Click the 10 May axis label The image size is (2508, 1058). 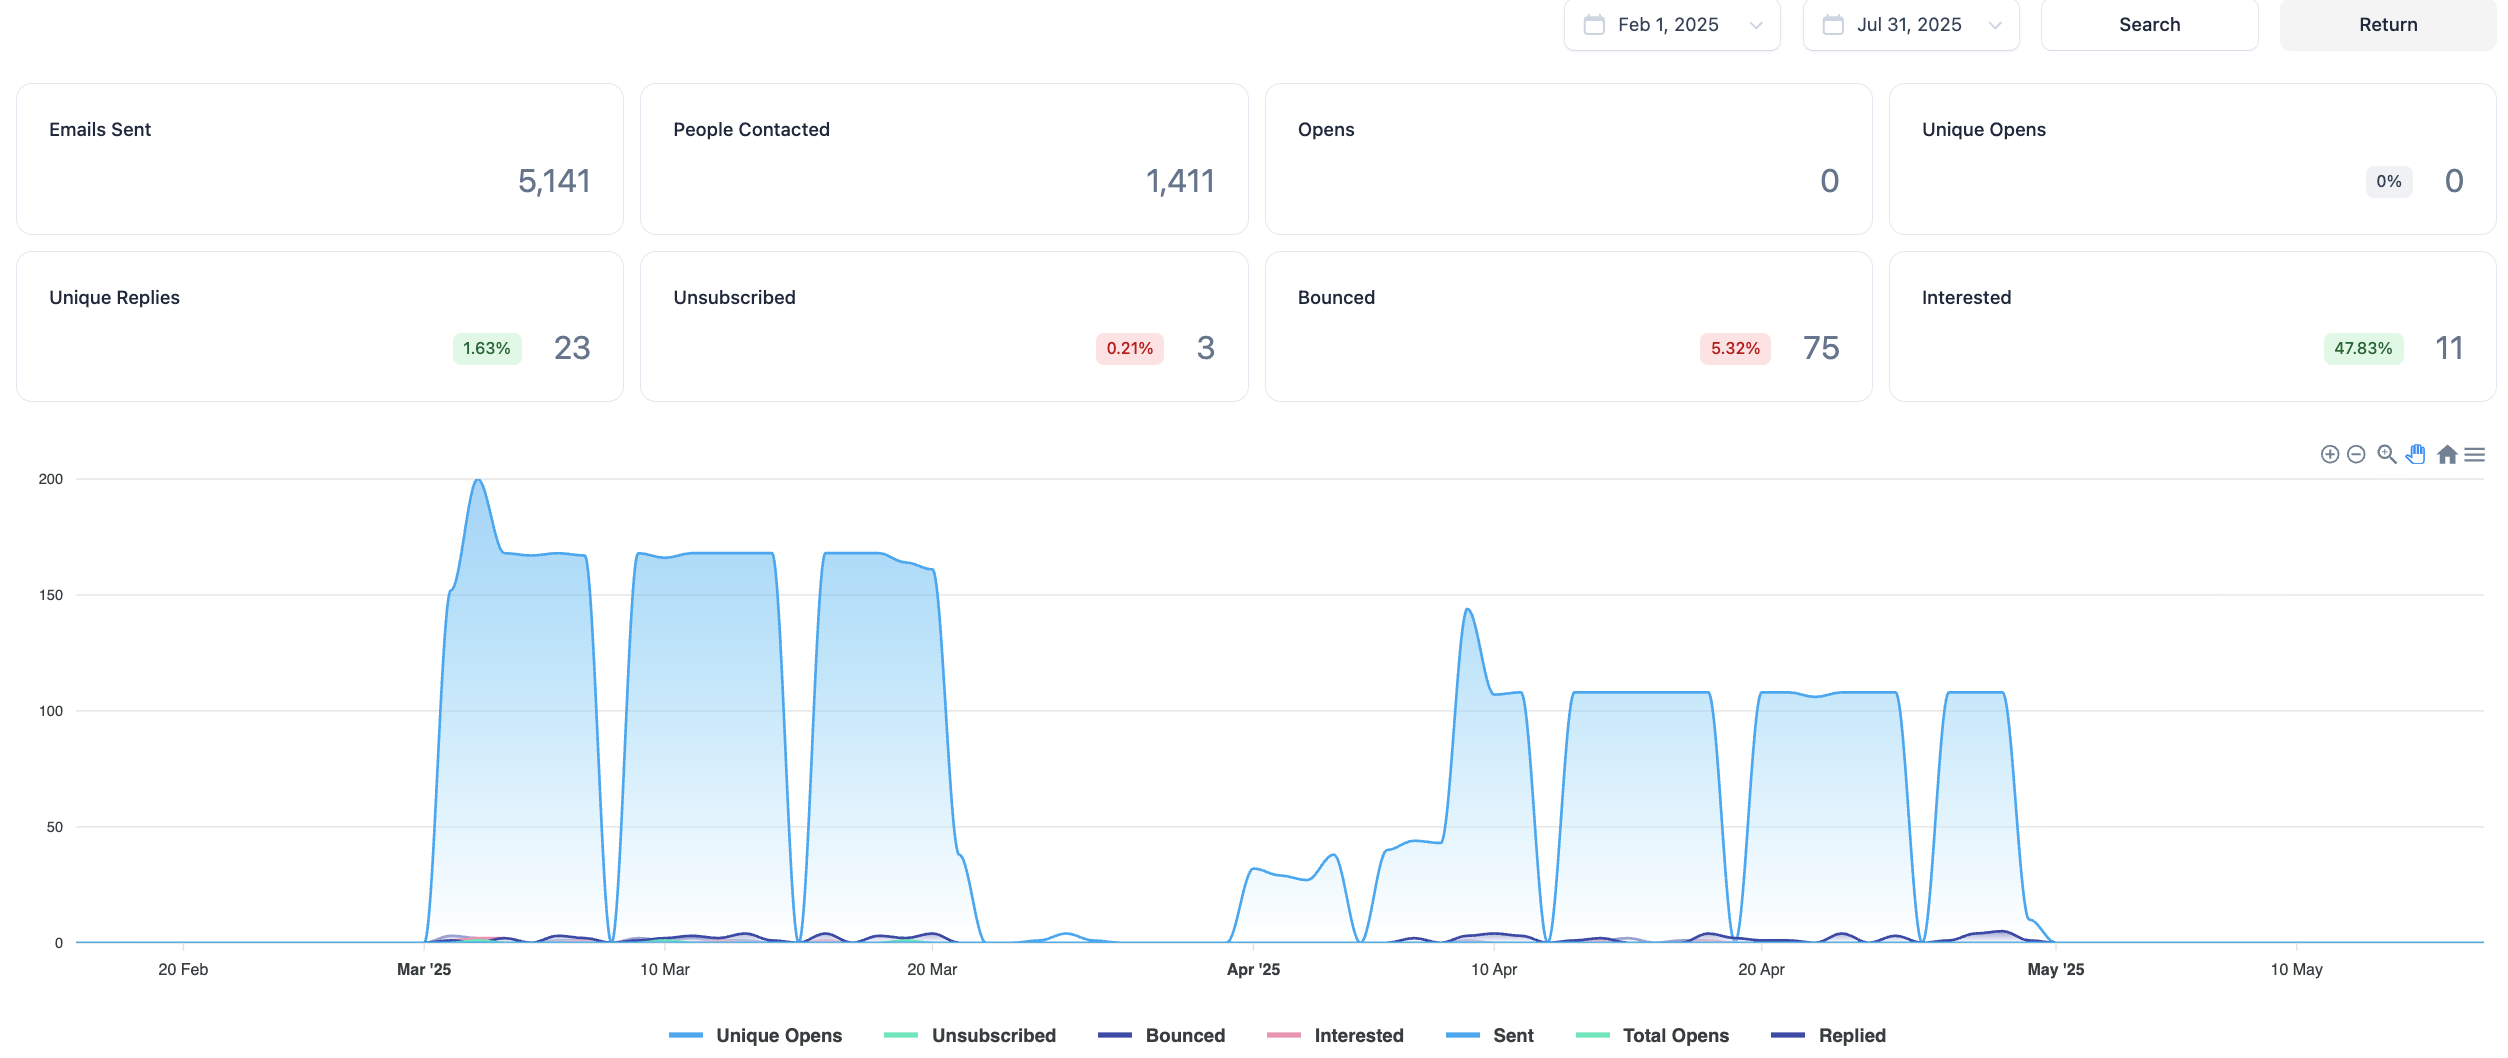(2297, 970)
